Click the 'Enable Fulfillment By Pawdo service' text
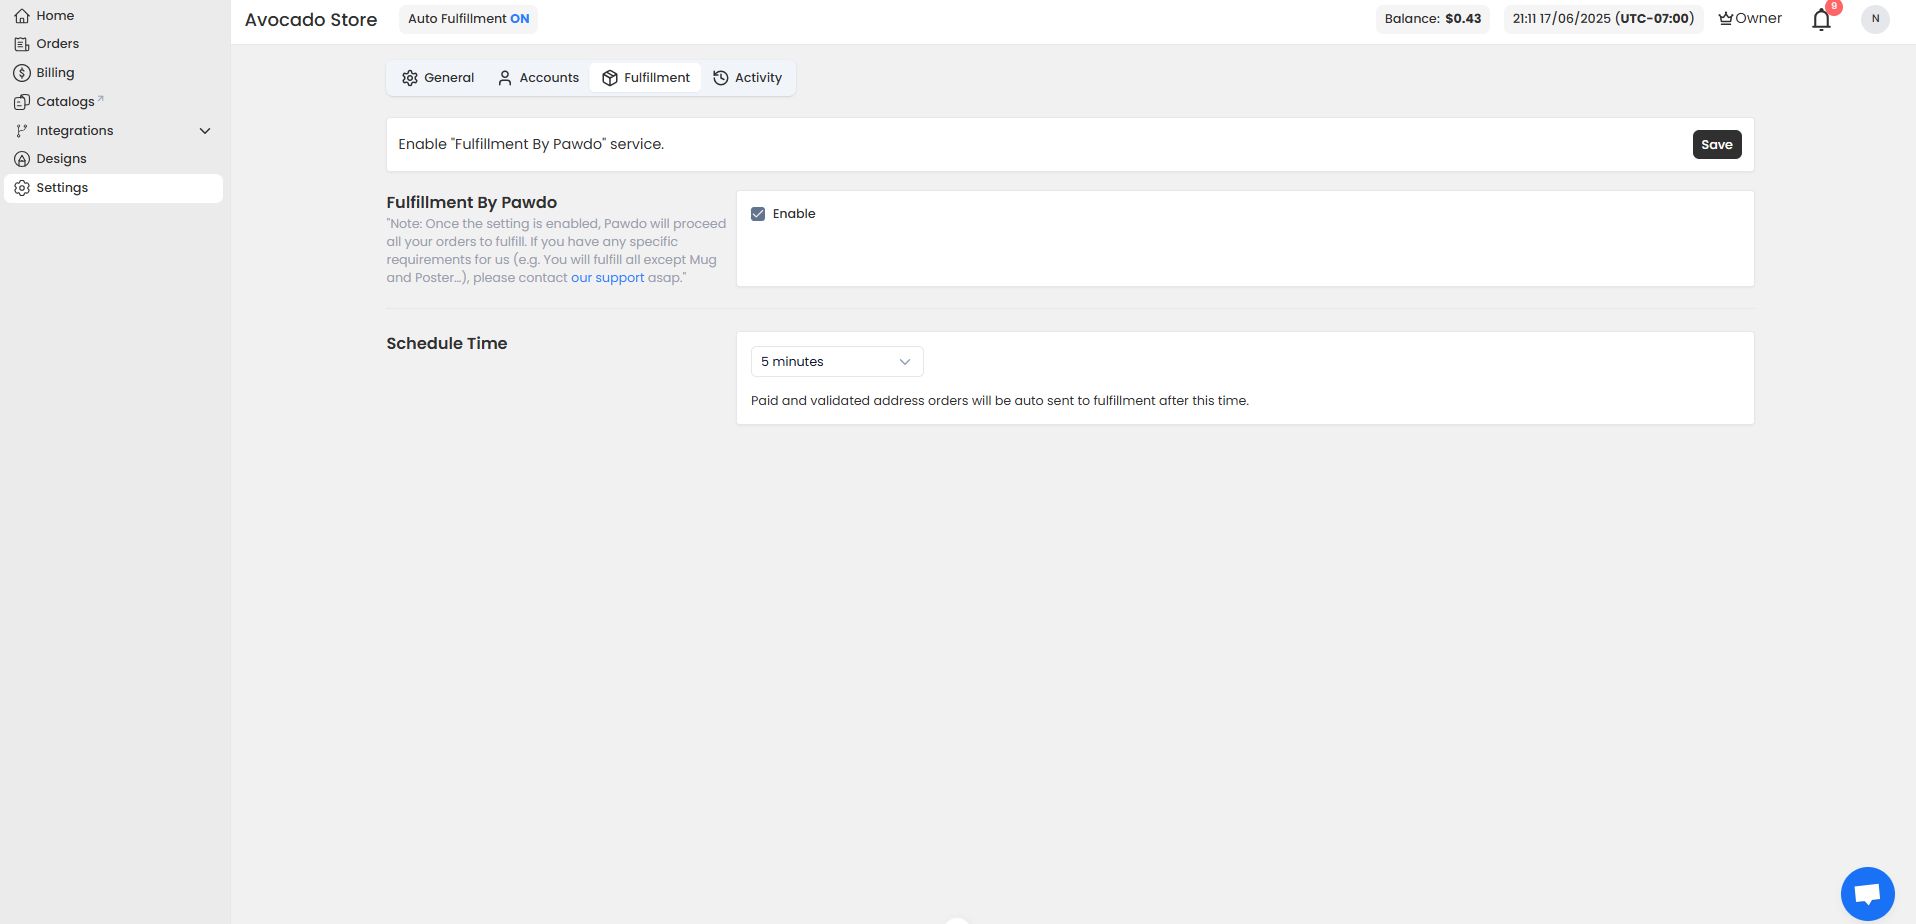The width and height of the screenshot is (1916, 924). 531,144
